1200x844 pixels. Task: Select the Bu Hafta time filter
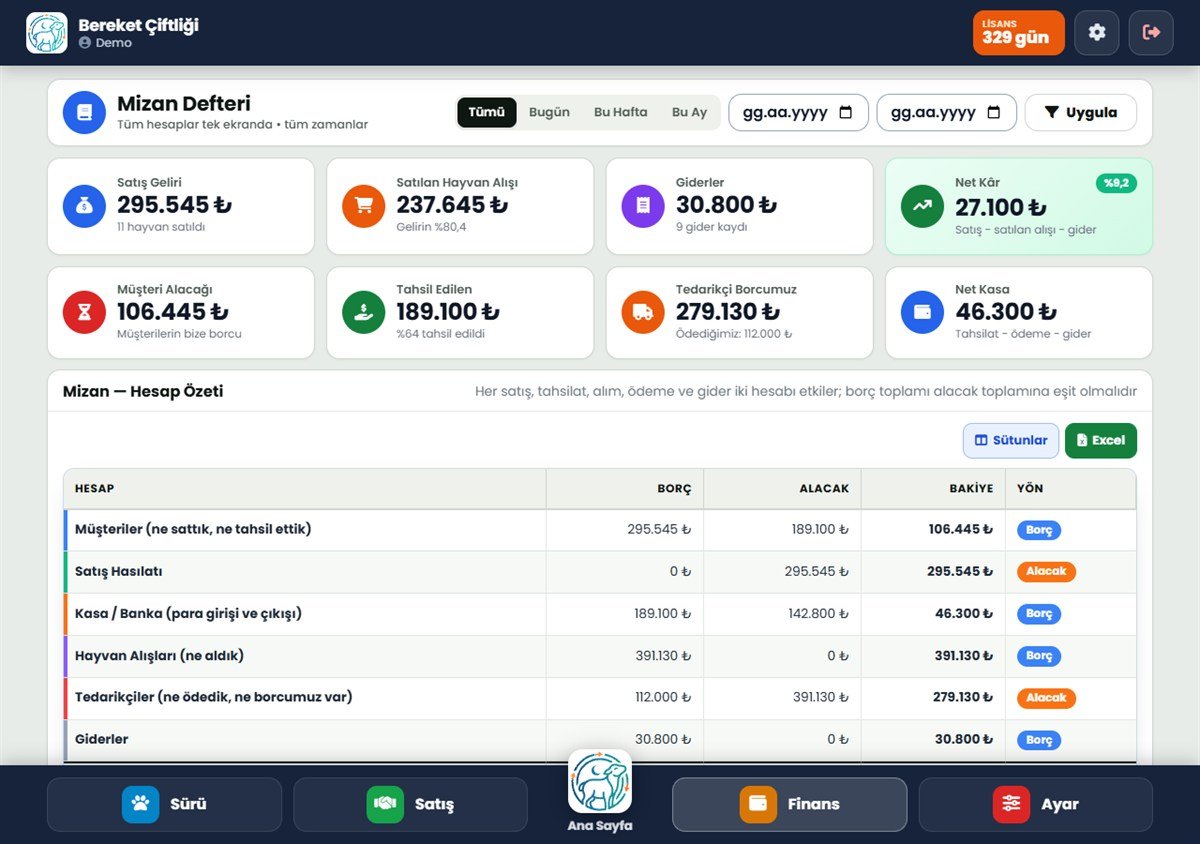click(x=621, y=112)
